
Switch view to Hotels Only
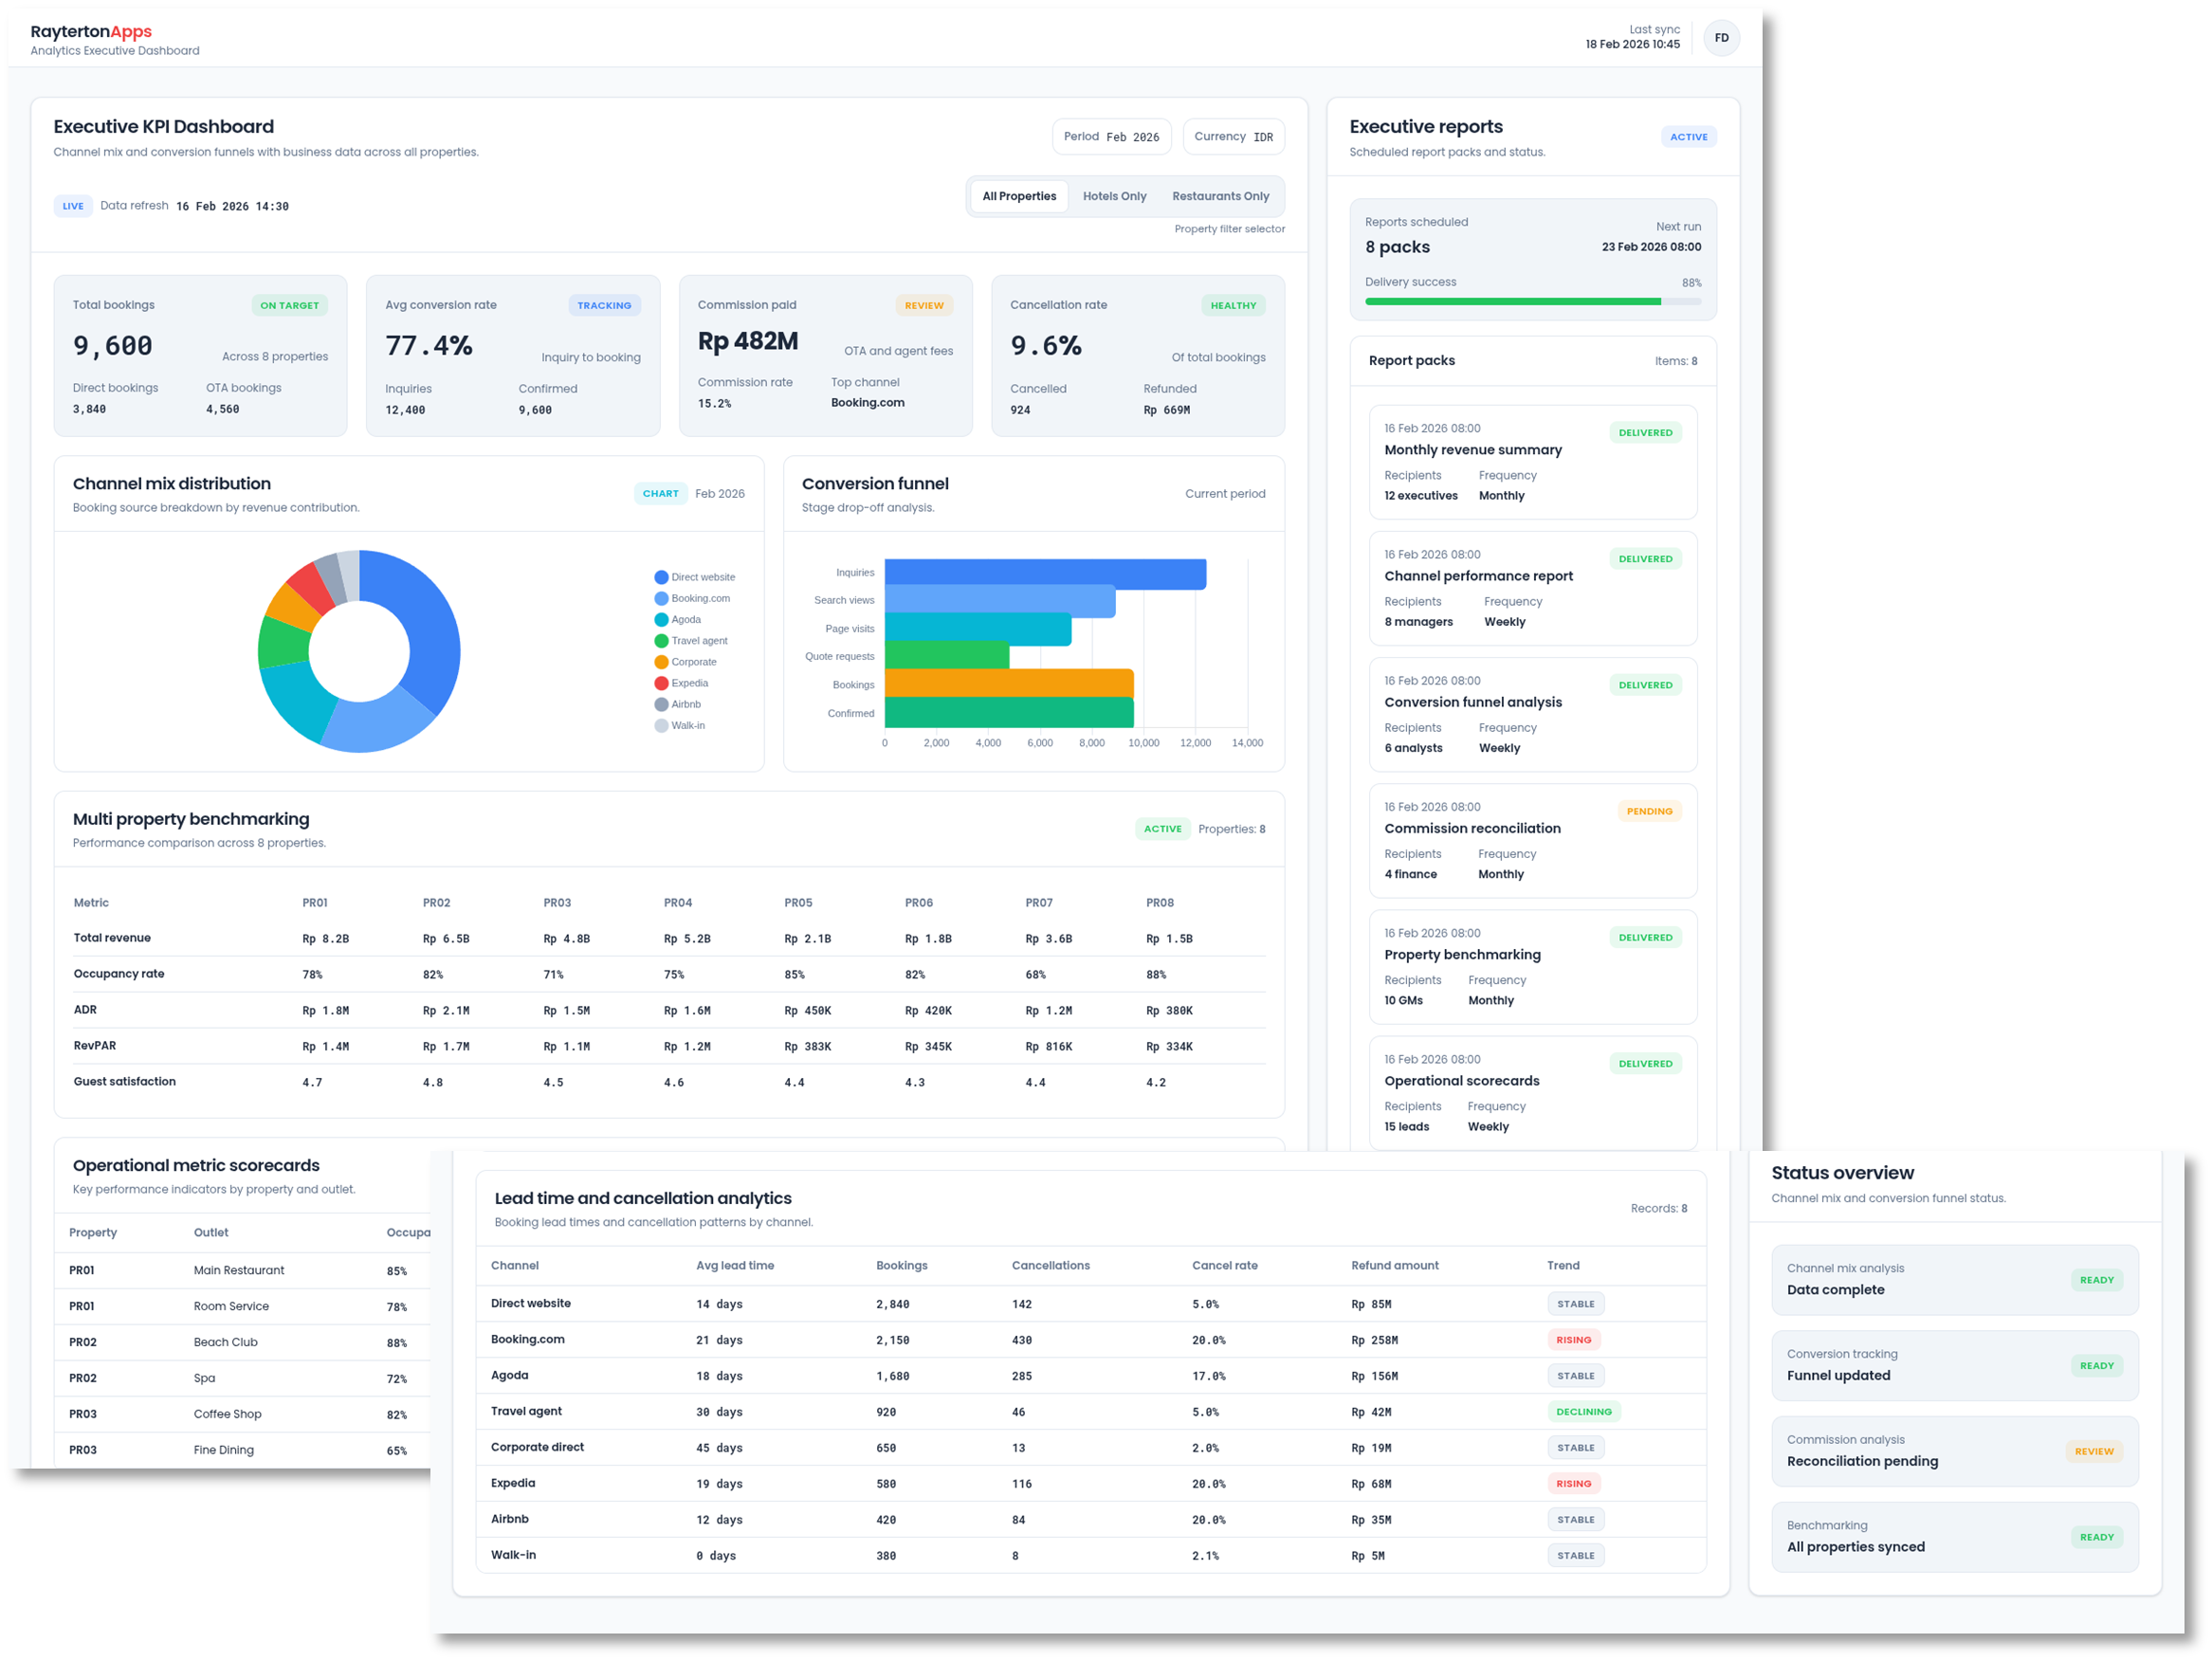click(1114, 196)
